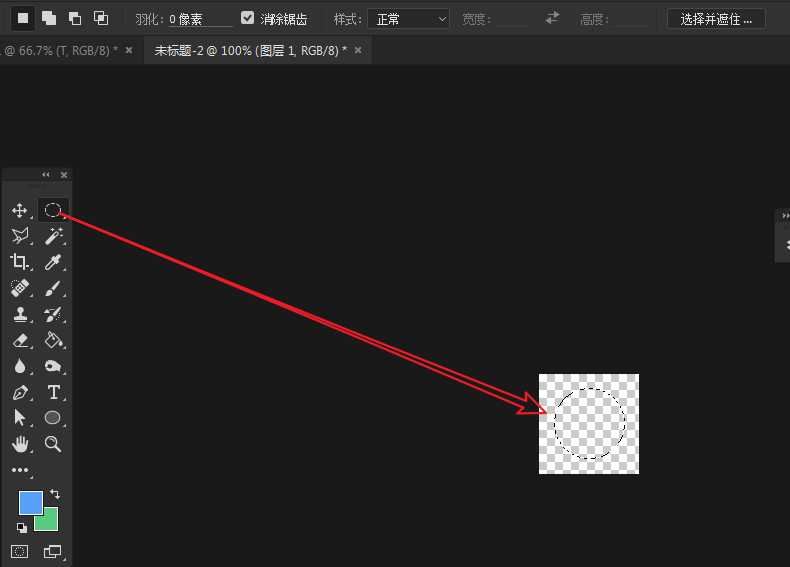The image size is (790, 567).
Task: Select the horizontal Type tool
Action: [x=54, y=392]
